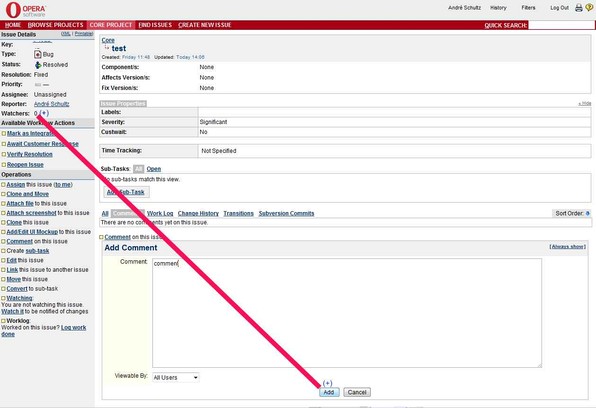The width and height of the screenshot is (596, 408).
Task: Switch to the Transitions tab
Action: click(238, 214)
